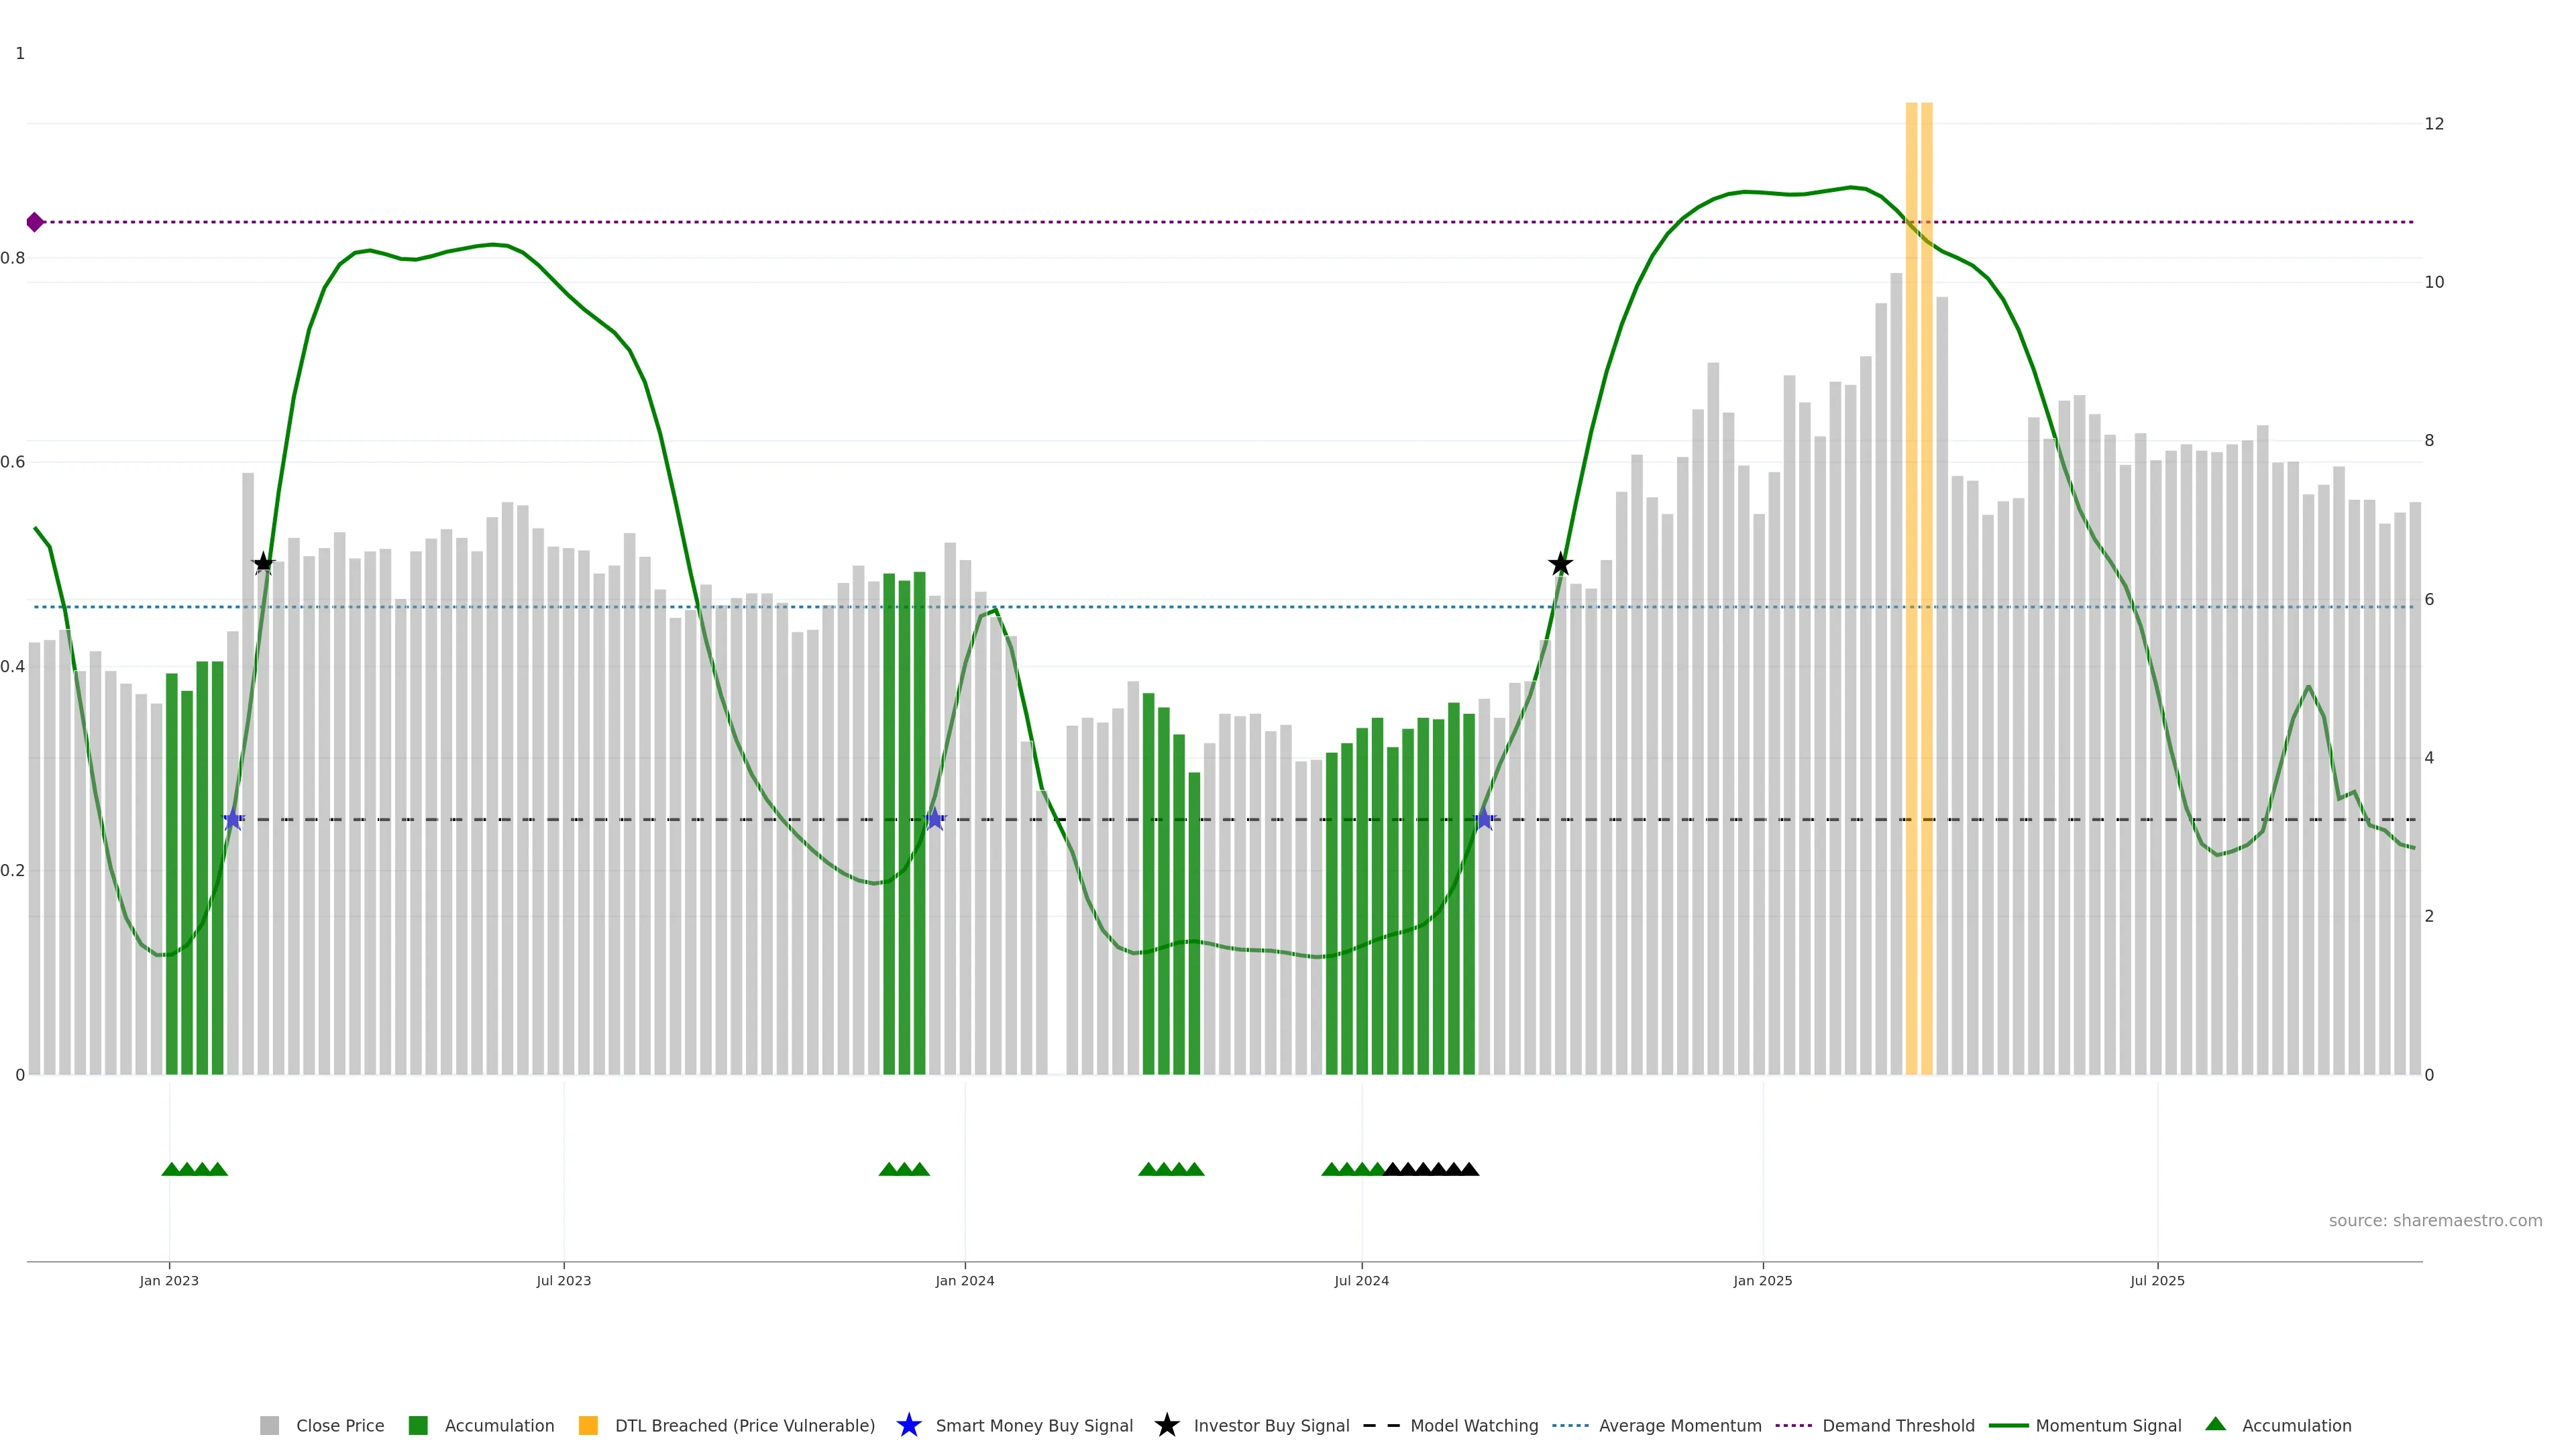Toggle the DTL Breached legend entry
Image resolution: width=2576 pixels, height=1449 pixels.
pos(744,1426)
